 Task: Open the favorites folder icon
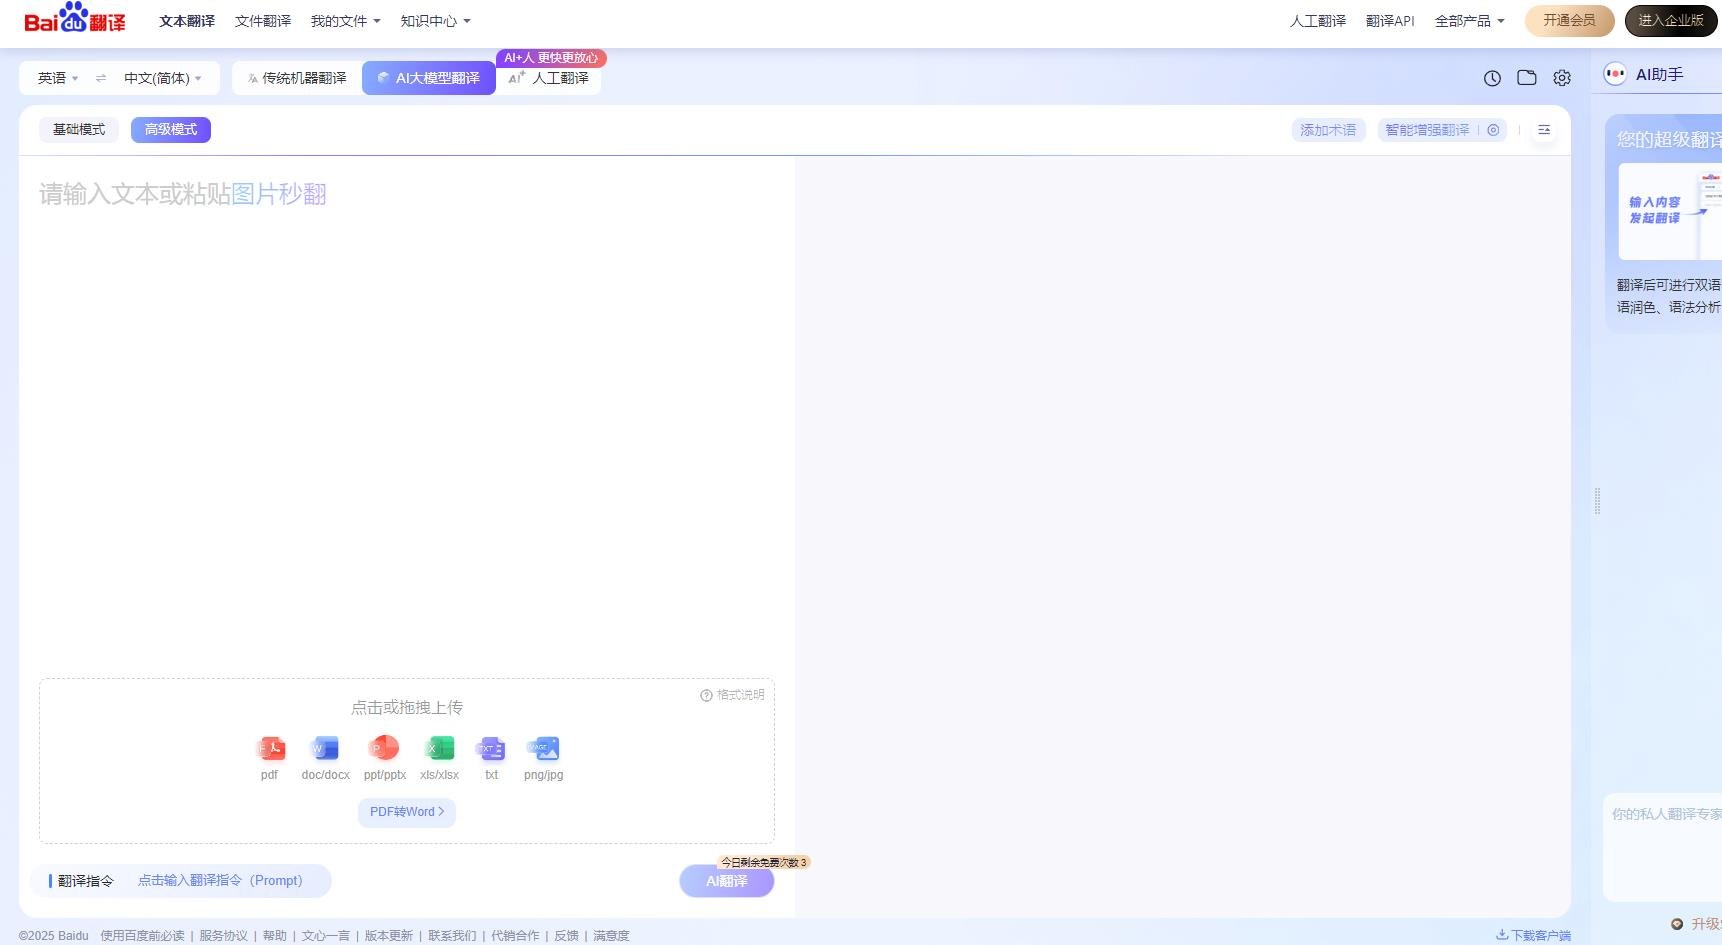point(1527,78)
